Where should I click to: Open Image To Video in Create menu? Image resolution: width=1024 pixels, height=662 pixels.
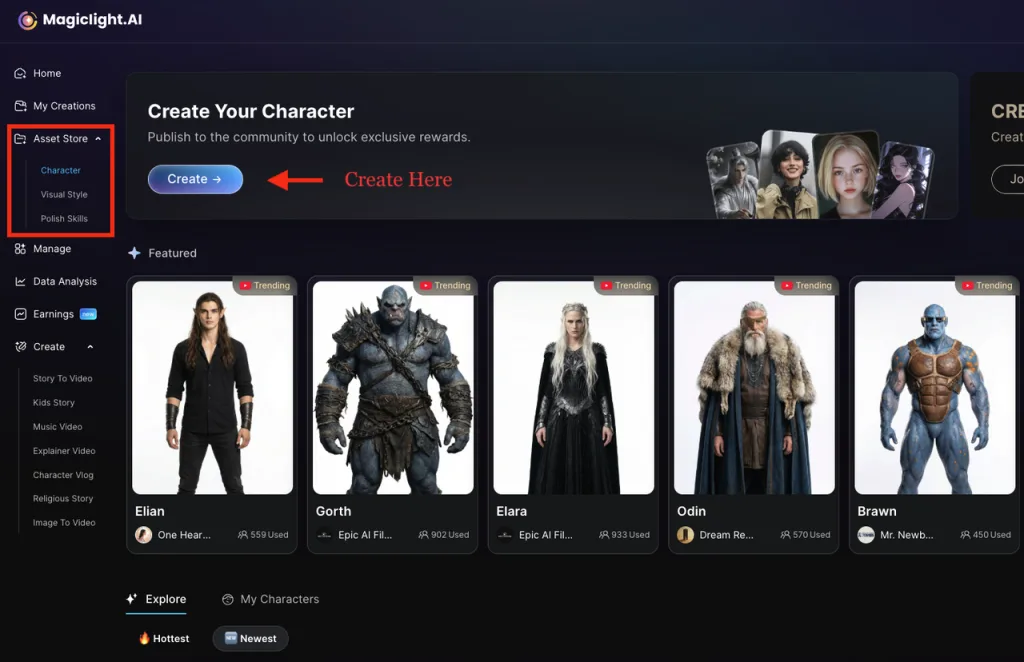point(64,523)
